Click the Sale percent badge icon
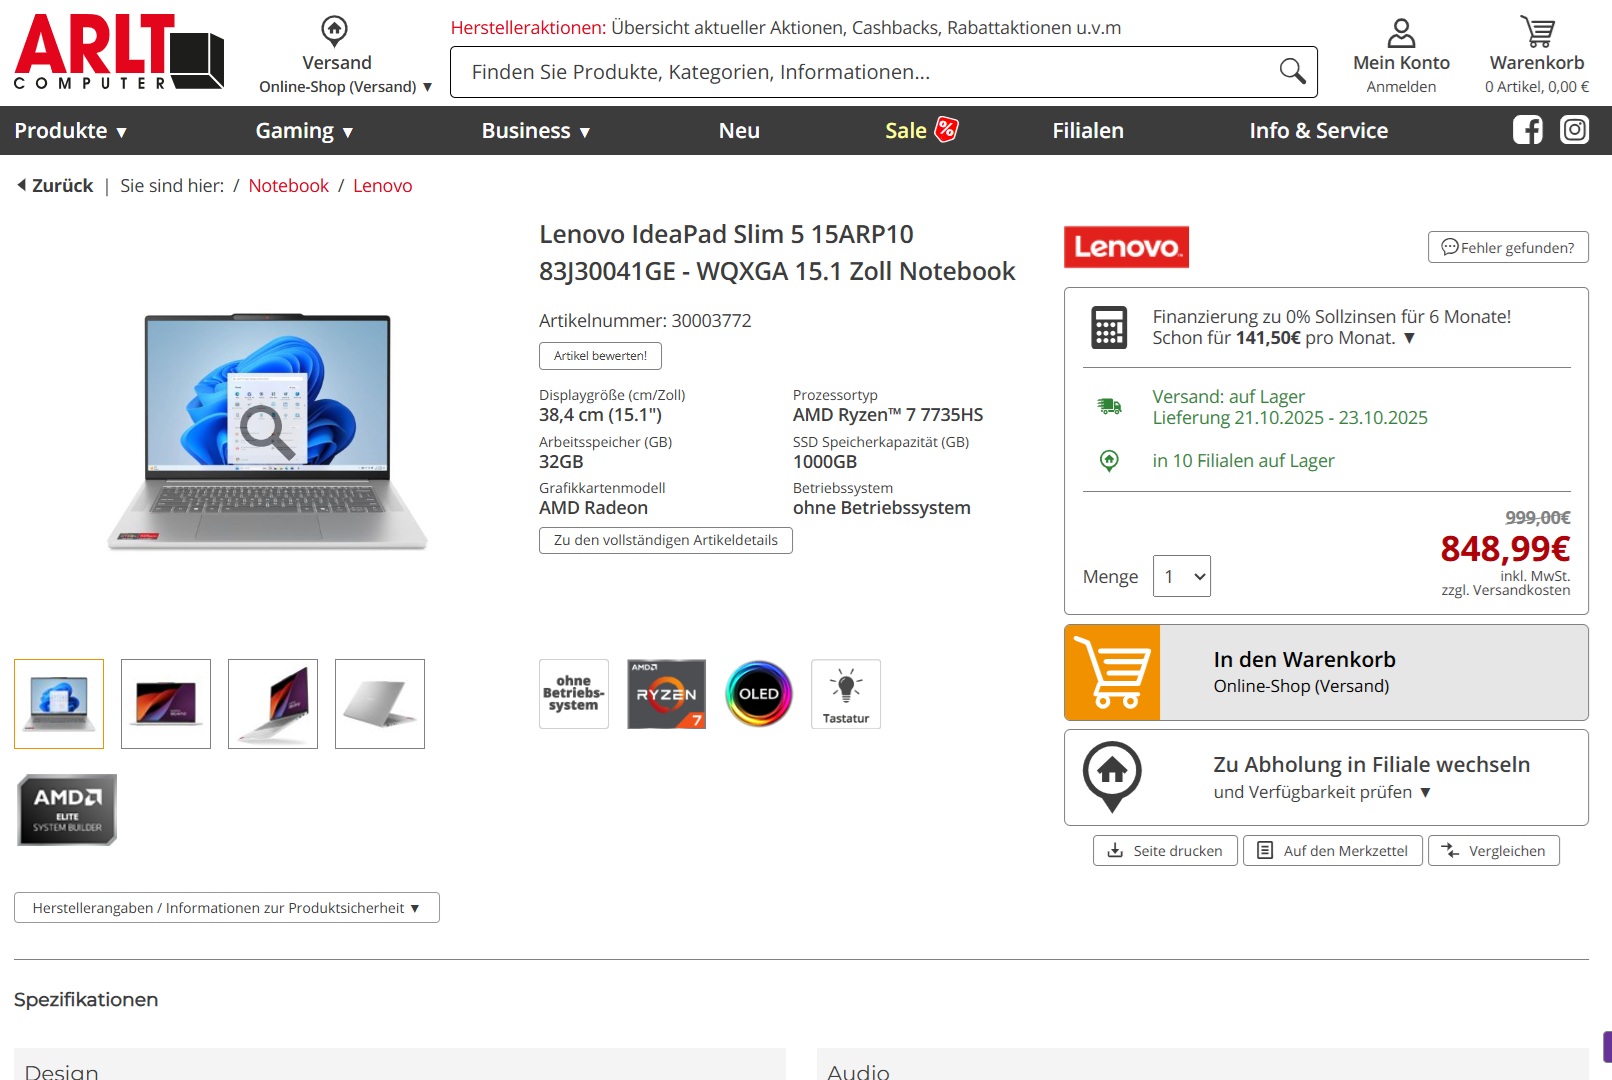1612x1080 pixels. (946, 129)
